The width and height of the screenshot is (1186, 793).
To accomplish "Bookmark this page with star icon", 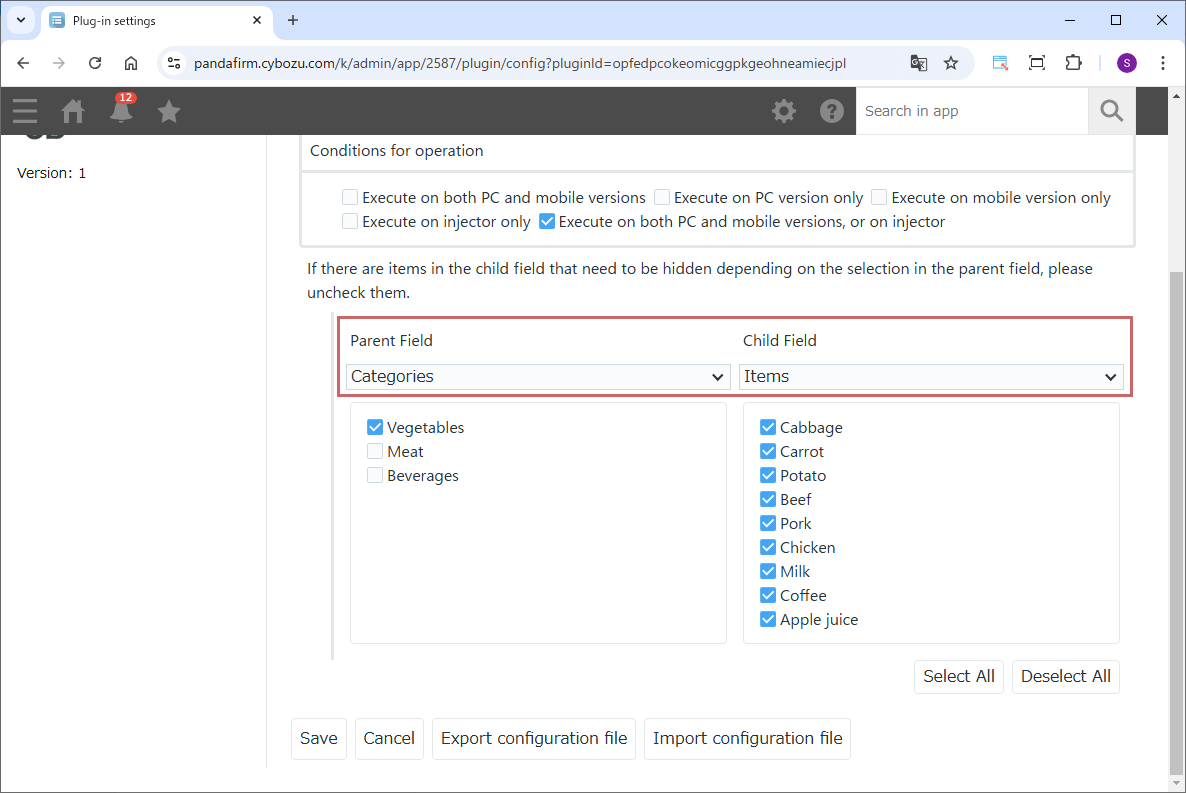I will point(951,63).
